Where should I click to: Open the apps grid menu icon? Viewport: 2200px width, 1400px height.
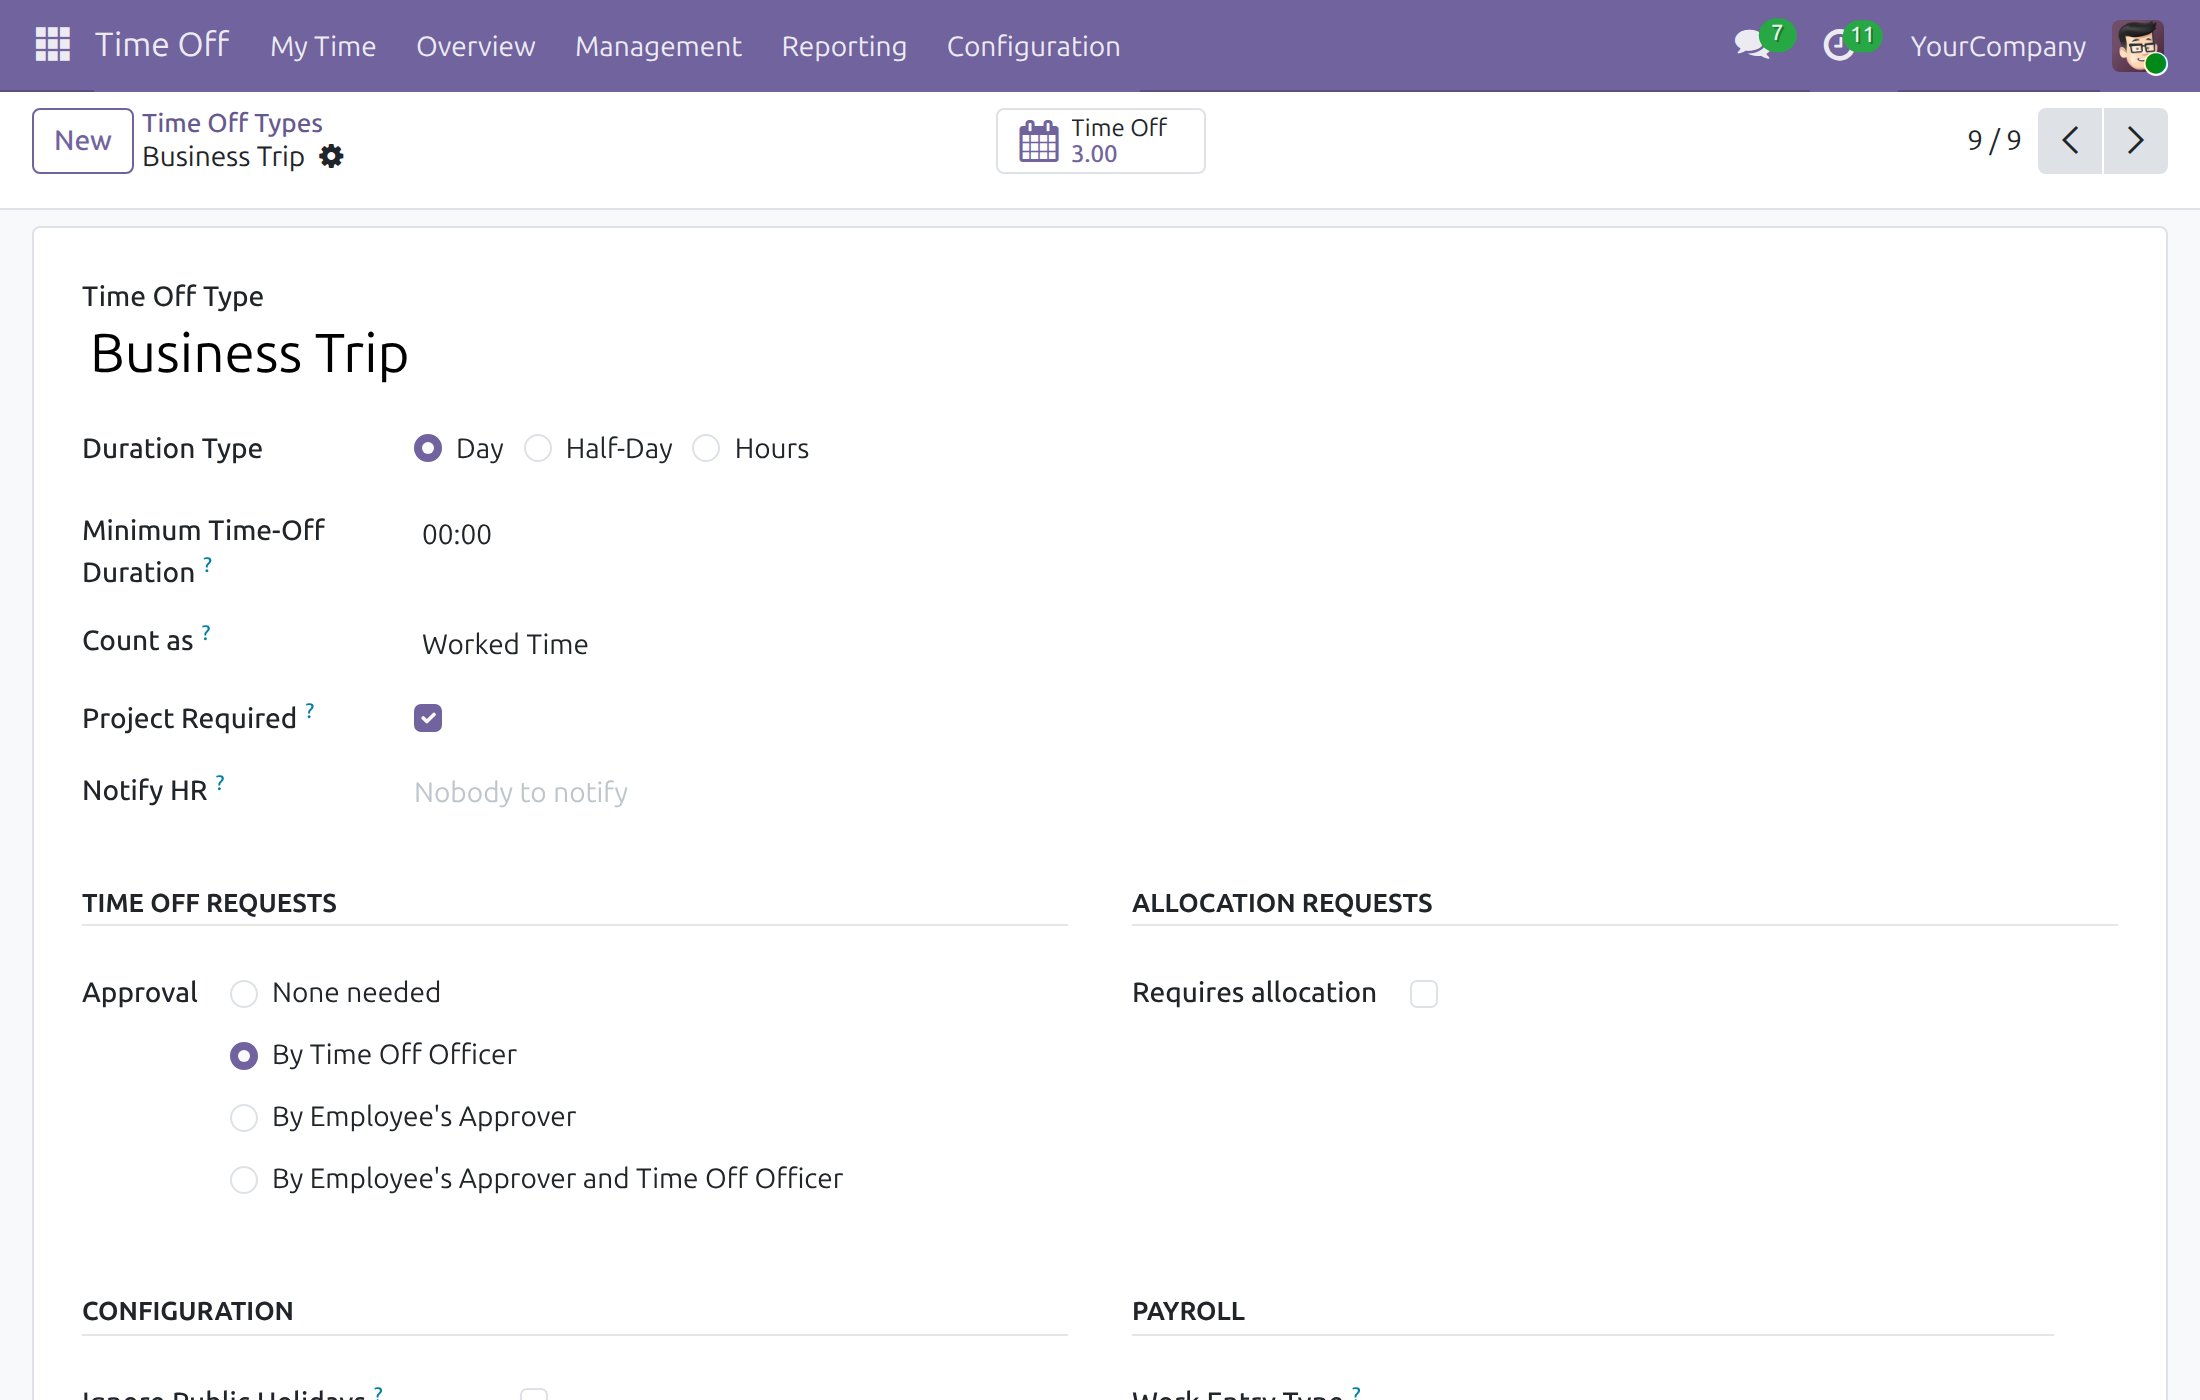point(53,45)
